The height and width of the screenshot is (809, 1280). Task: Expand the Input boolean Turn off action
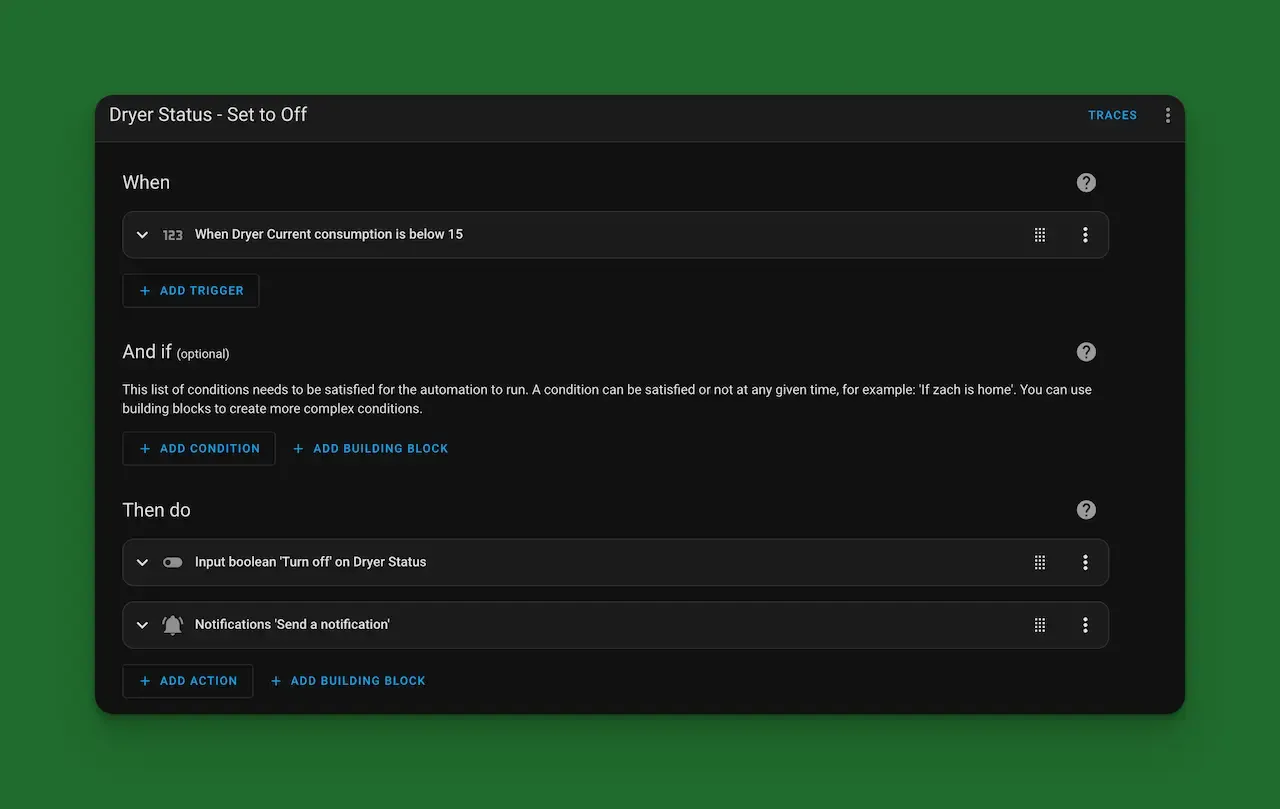click(x=142, y=562)
